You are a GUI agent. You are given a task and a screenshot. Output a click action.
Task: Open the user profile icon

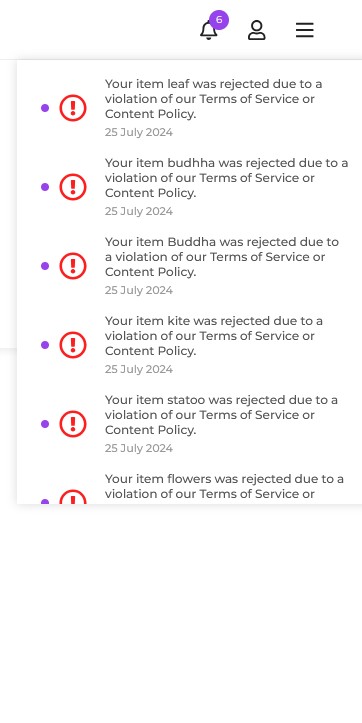257,30
